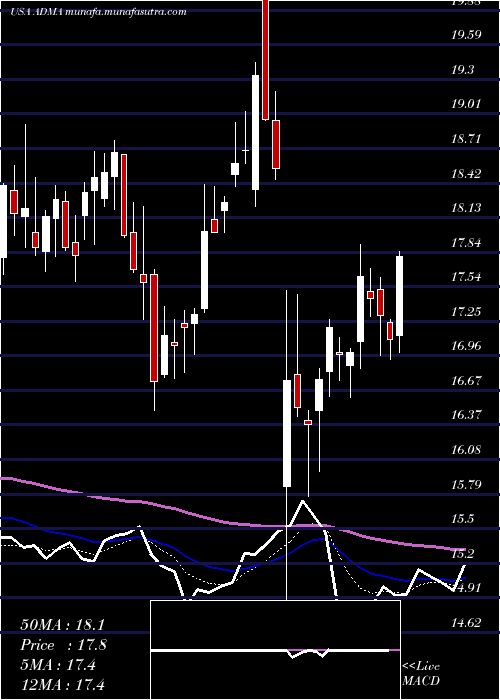Select the 12MA : 17.4 readout
This screenshot has height=700, width=500.
tap(62, 684)
